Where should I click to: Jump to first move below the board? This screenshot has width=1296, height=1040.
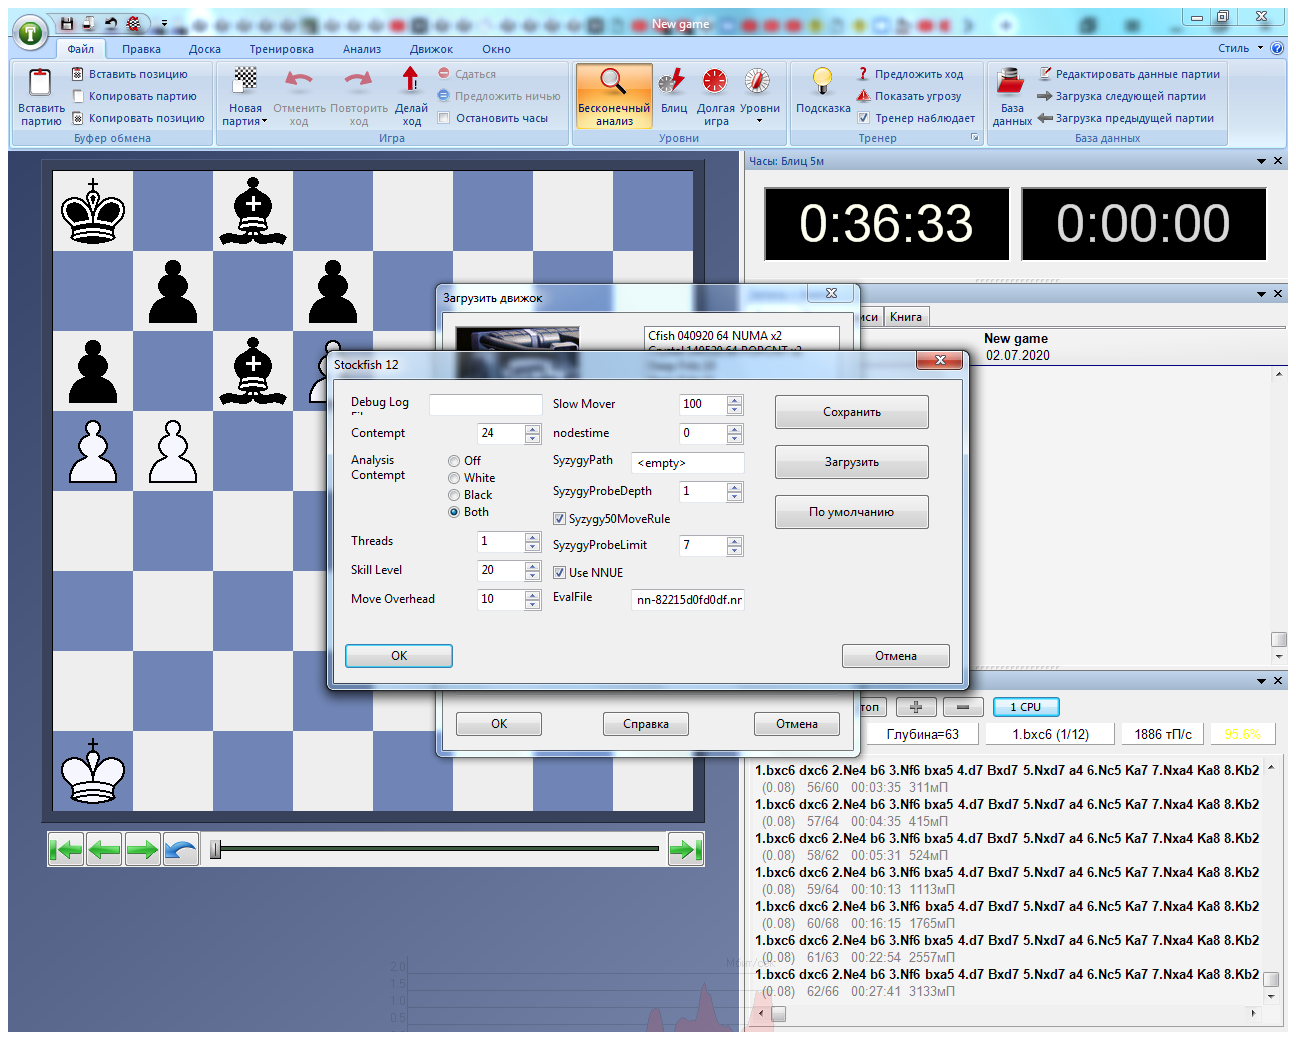tap(66, 850)
